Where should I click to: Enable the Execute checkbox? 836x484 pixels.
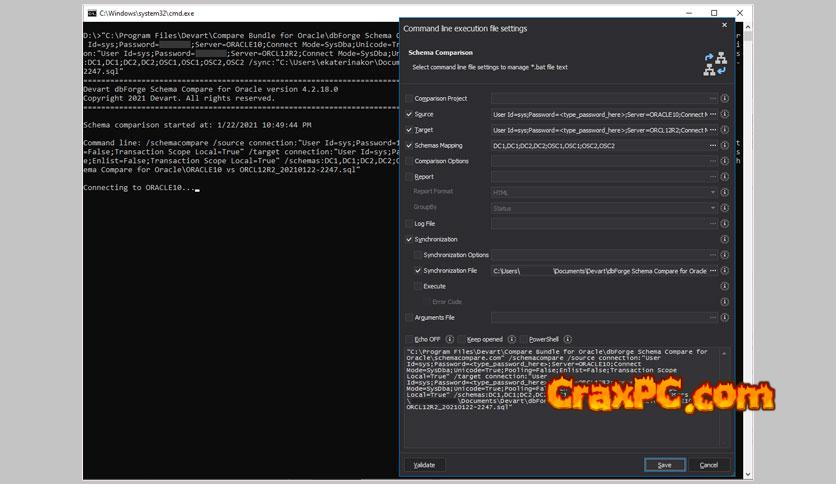point(418,286)
